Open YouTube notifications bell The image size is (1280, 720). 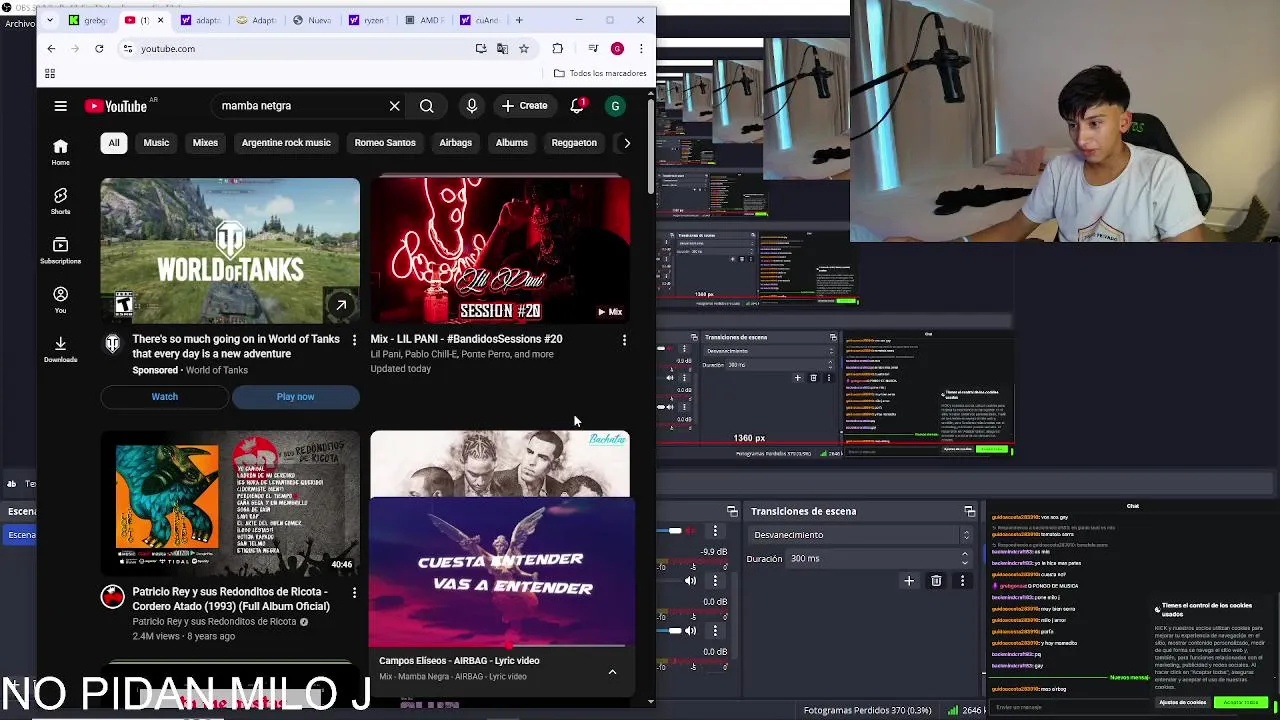pos(577,105)
